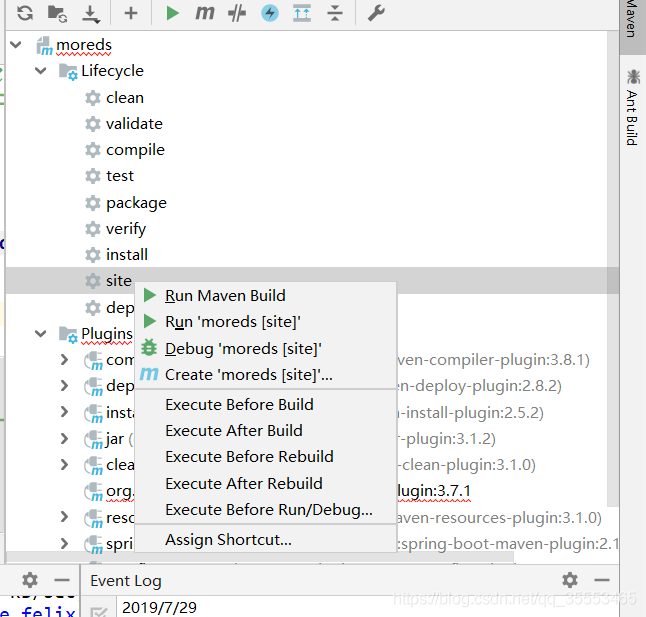Toggle Skip Tests mode icon
The image size is (646, 617).
[237, 13]
